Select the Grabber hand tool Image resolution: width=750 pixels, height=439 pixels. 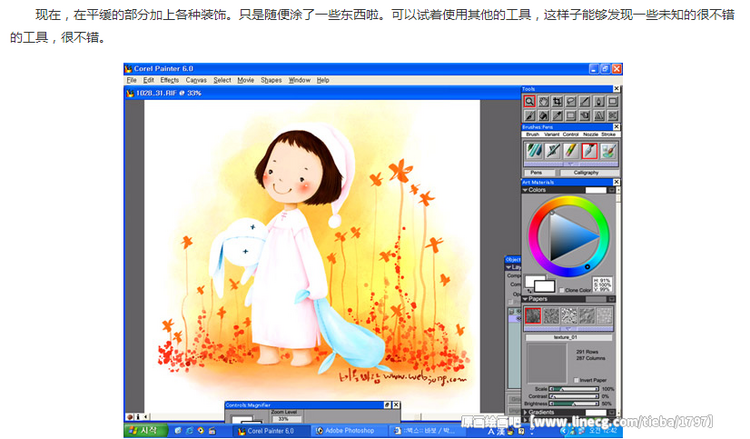(x=543, y=101)
